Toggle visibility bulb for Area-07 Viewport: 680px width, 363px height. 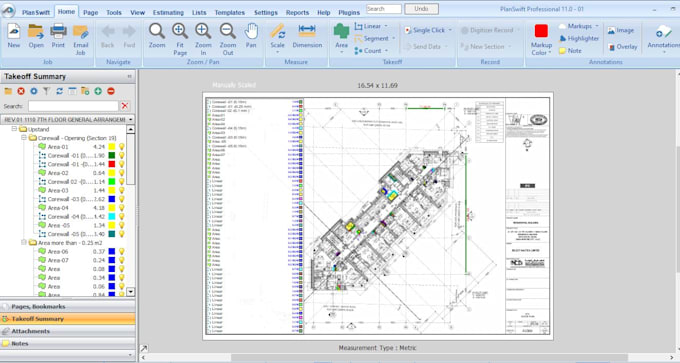(x=122, y=260)
